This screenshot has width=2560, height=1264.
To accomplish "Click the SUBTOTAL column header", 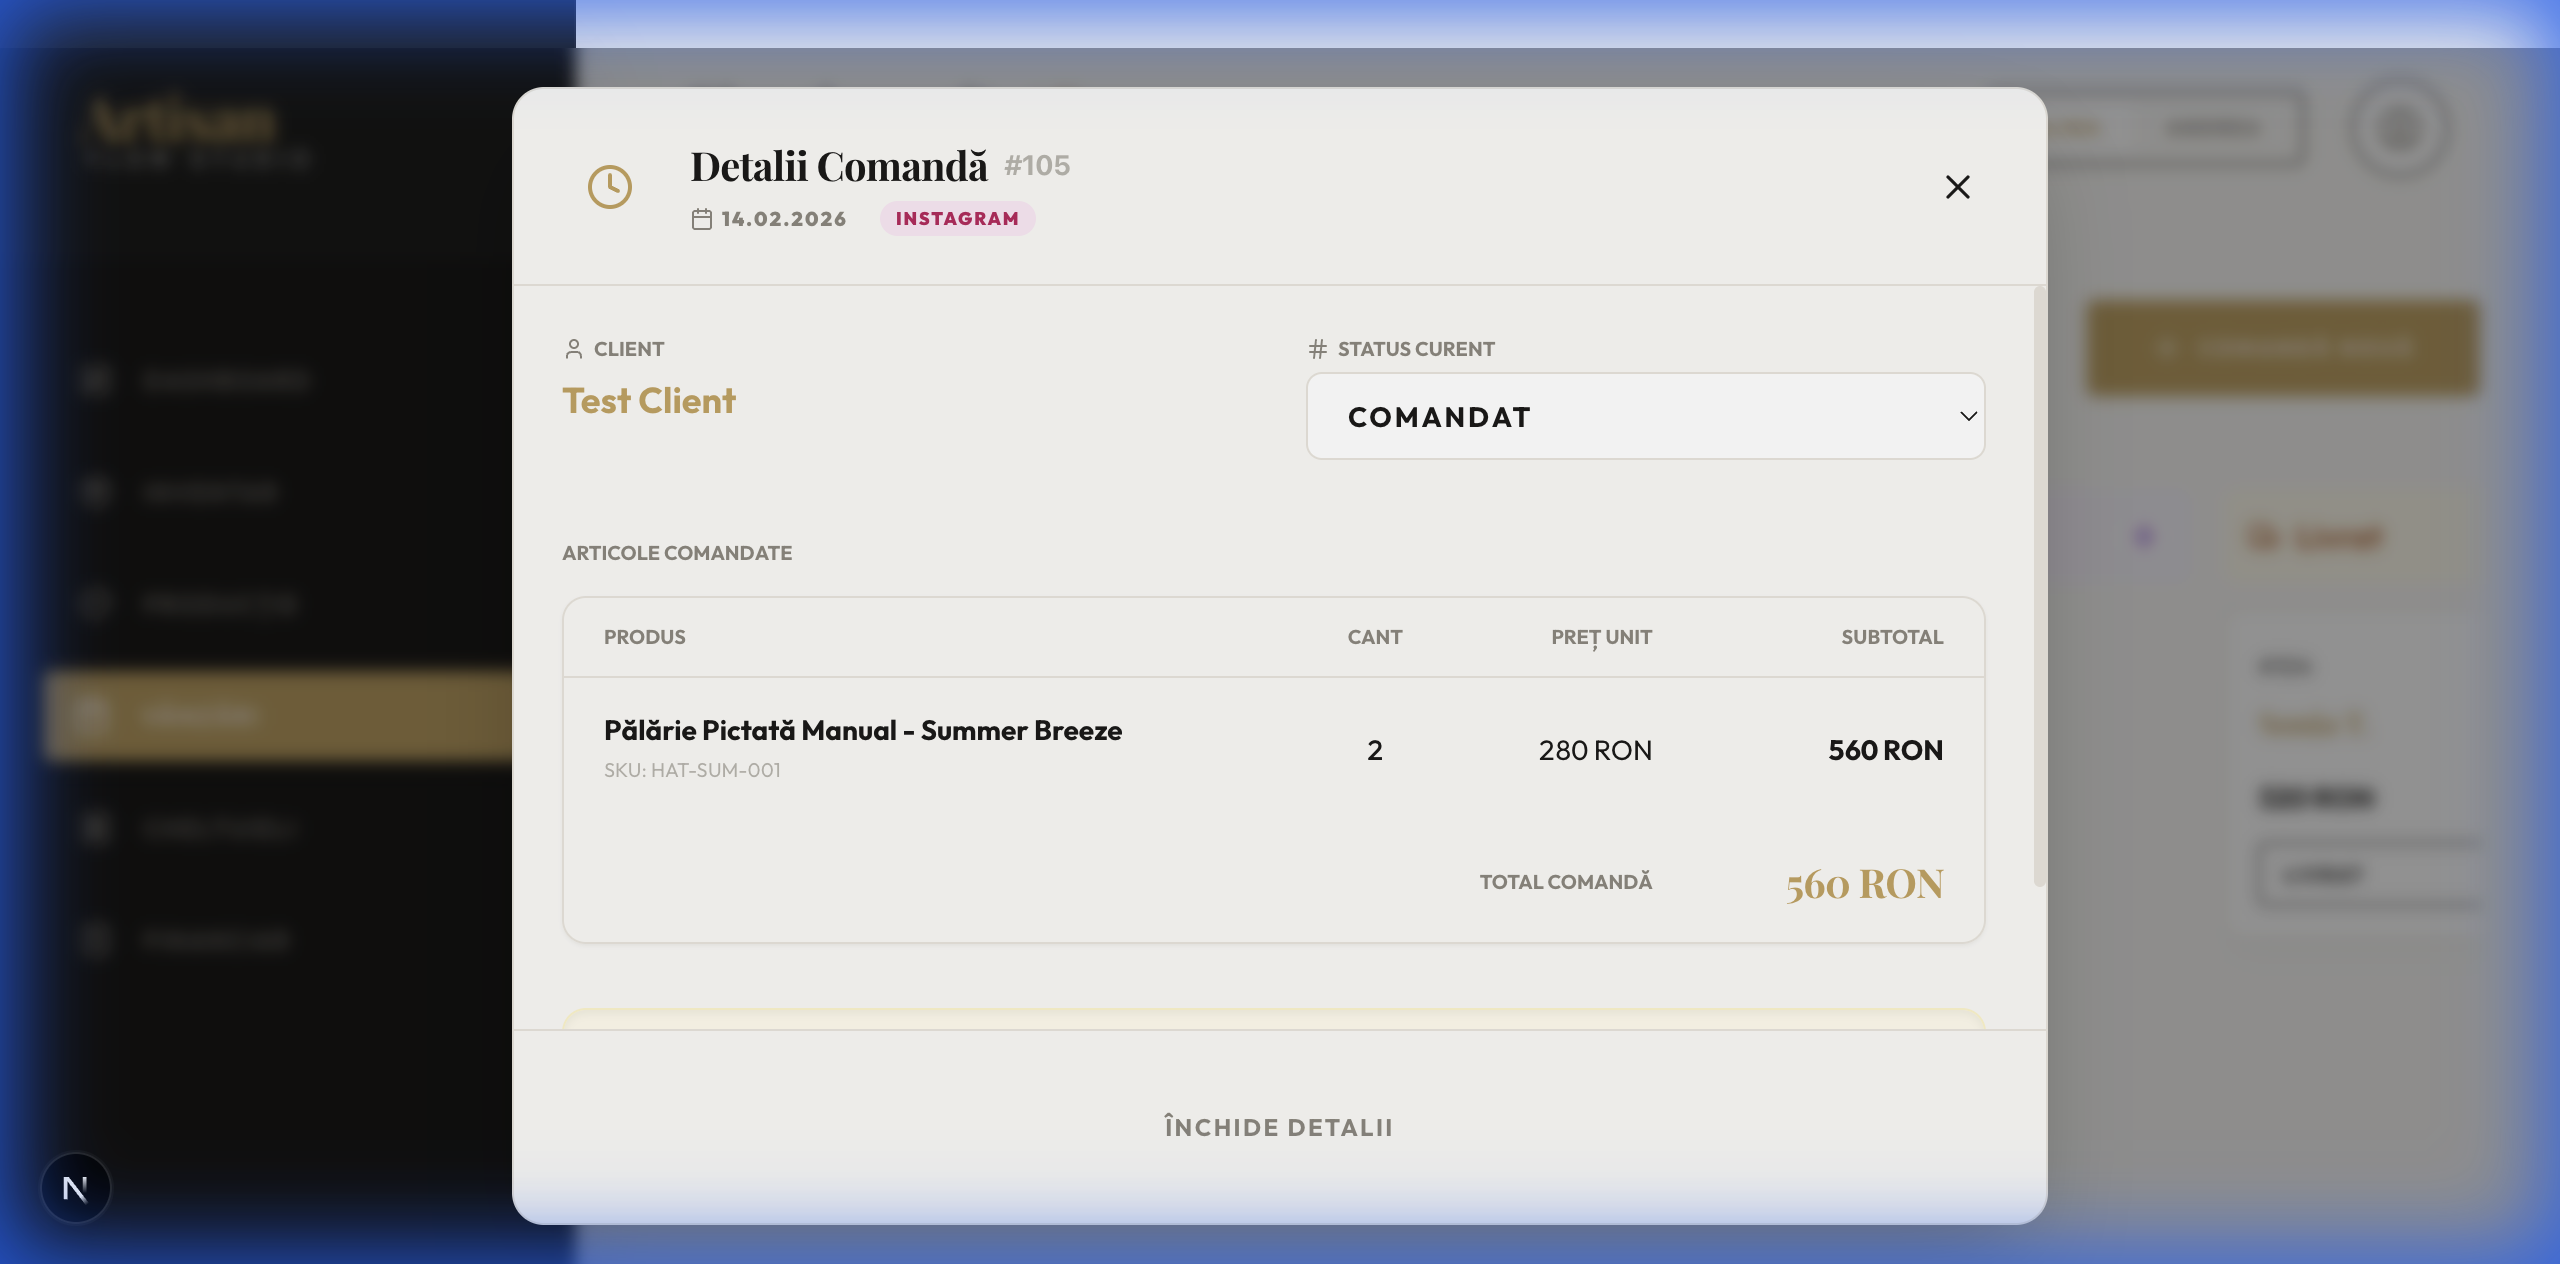I will coord(1891,637).
